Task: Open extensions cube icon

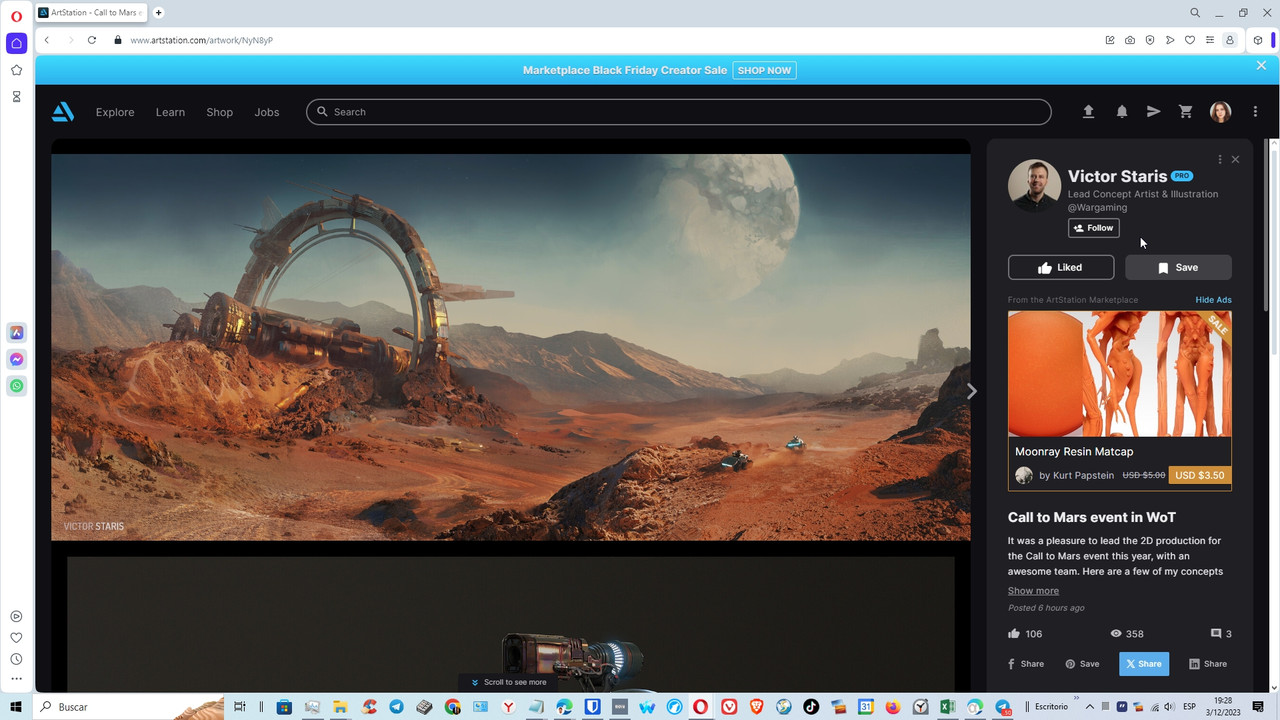Action: (x=1258, y=40)
